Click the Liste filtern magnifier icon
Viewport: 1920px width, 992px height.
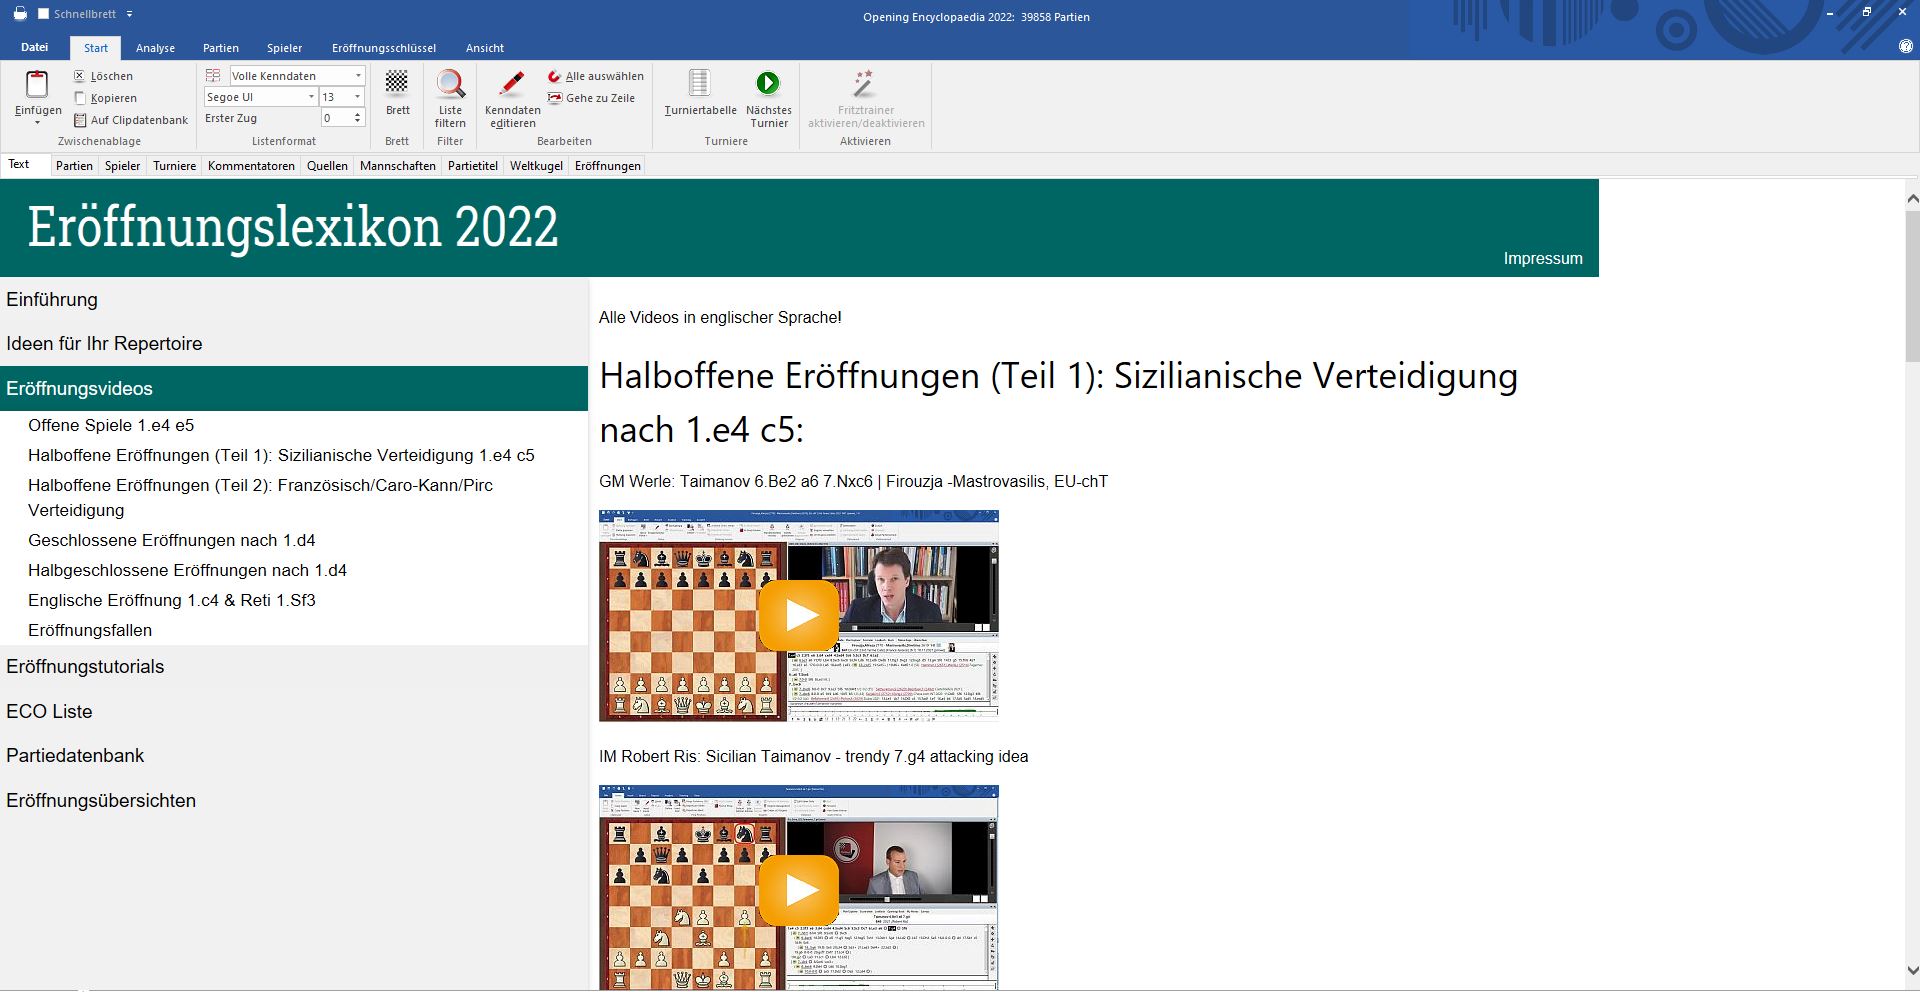(450, 84)
